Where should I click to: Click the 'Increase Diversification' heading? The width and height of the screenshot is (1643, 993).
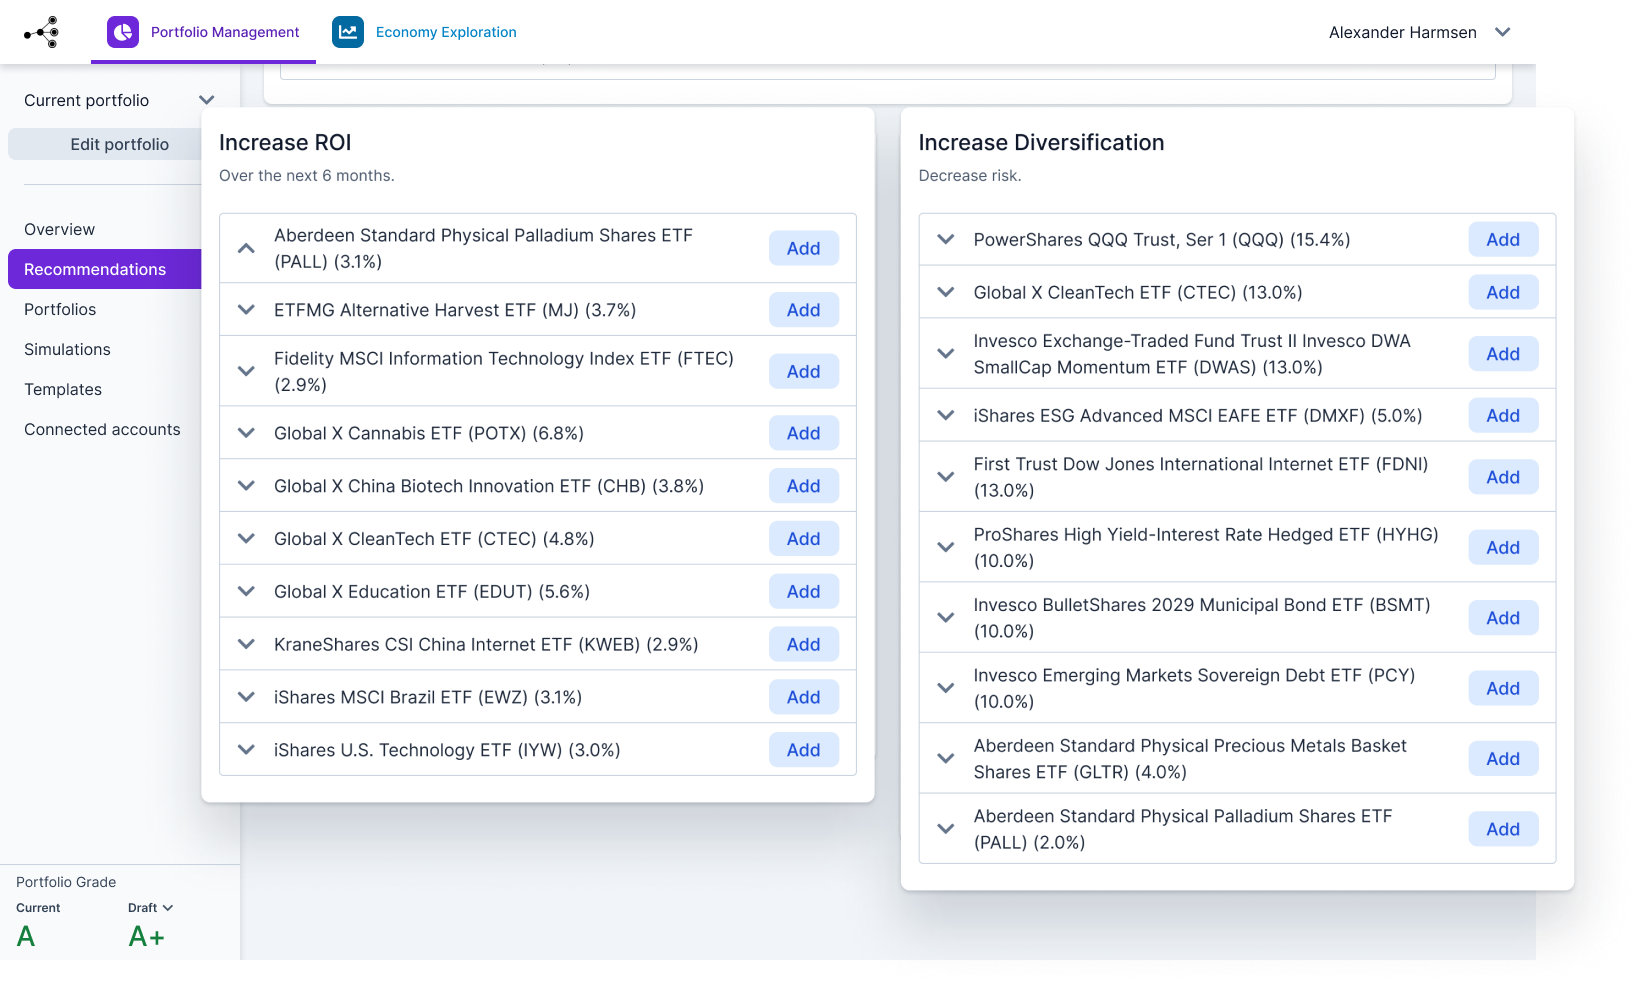click(1041, 143)
